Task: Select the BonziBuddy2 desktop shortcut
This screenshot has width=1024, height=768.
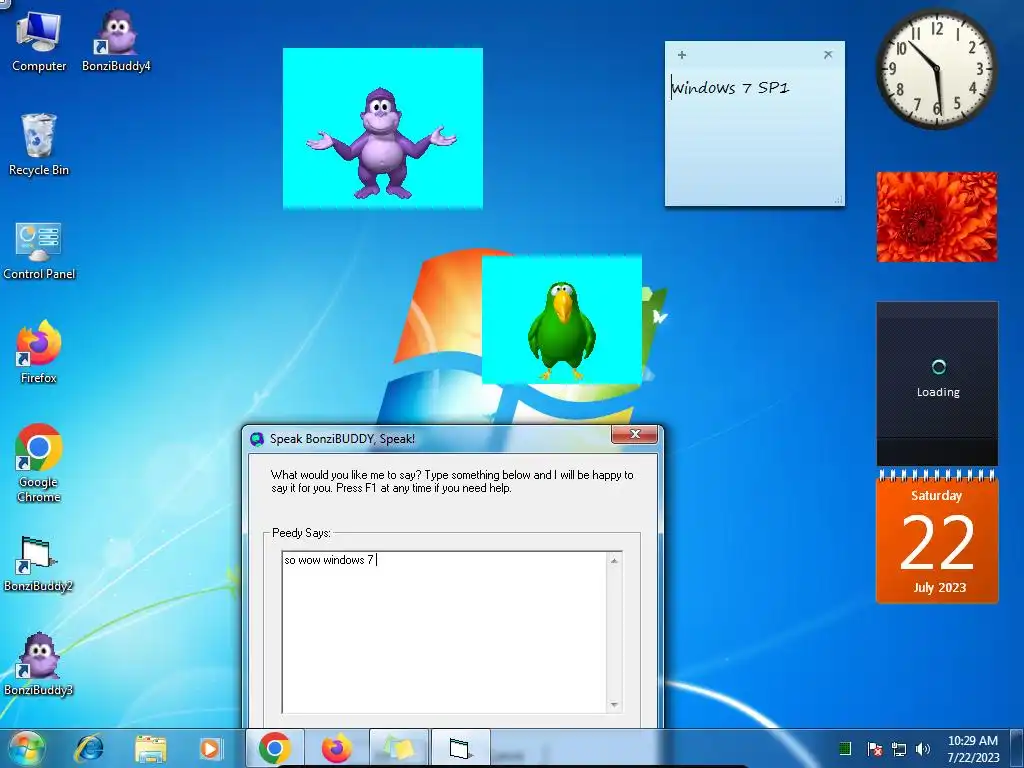Action: [39, 563]
